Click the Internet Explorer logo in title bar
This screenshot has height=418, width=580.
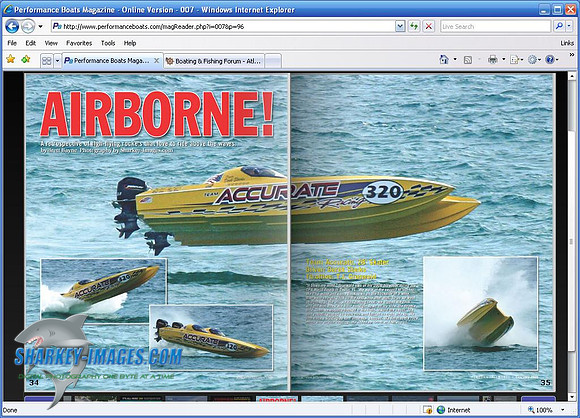pos(7,9)
